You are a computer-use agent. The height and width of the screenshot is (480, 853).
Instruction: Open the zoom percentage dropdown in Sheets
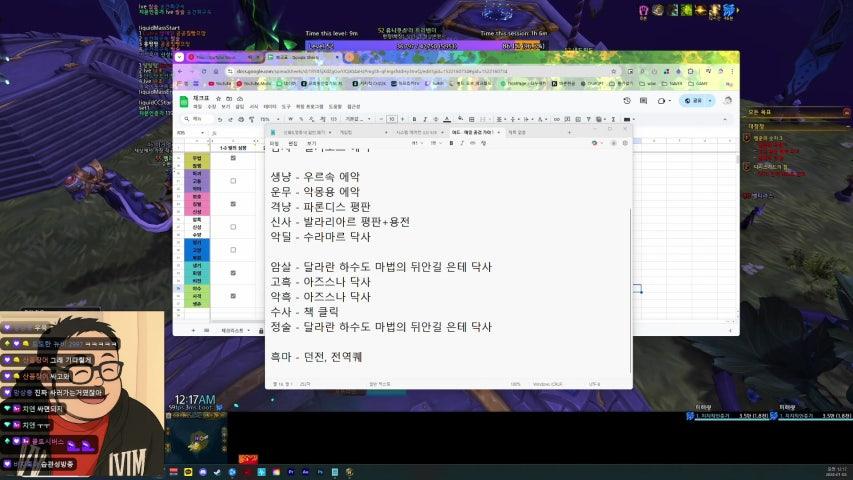(x=265, y=119)
